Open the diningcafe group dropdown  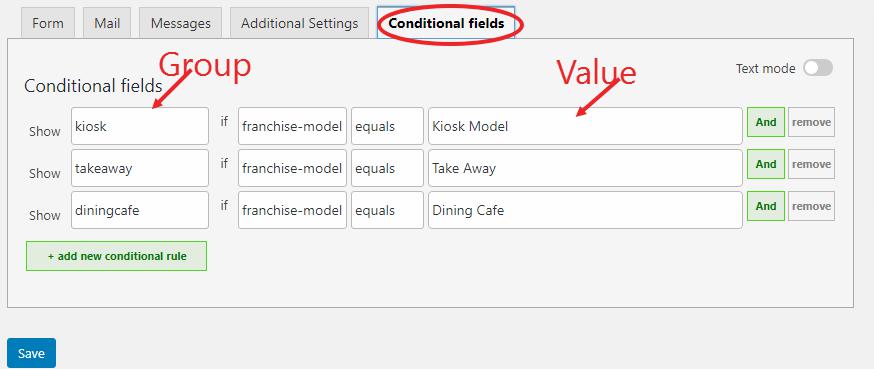pyautogui.click(x=140, y=210)
